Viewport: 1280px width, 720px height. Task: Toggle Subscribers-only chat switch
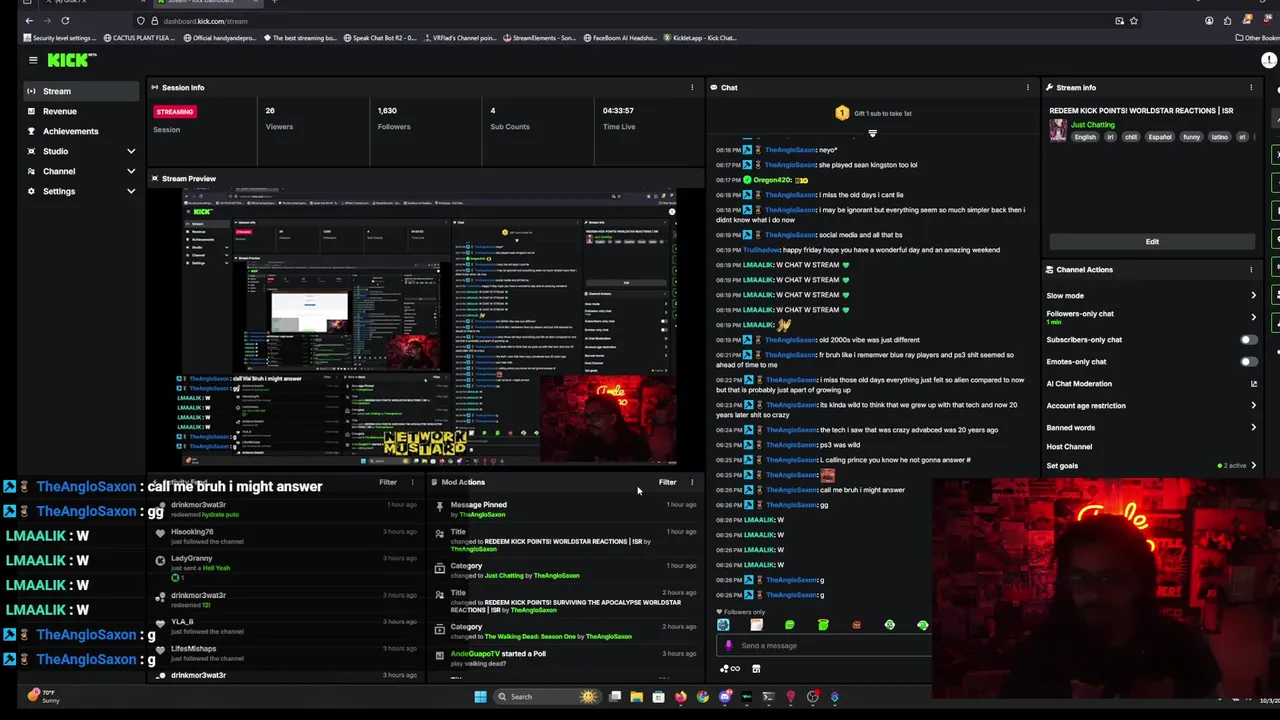point(1248,340)
